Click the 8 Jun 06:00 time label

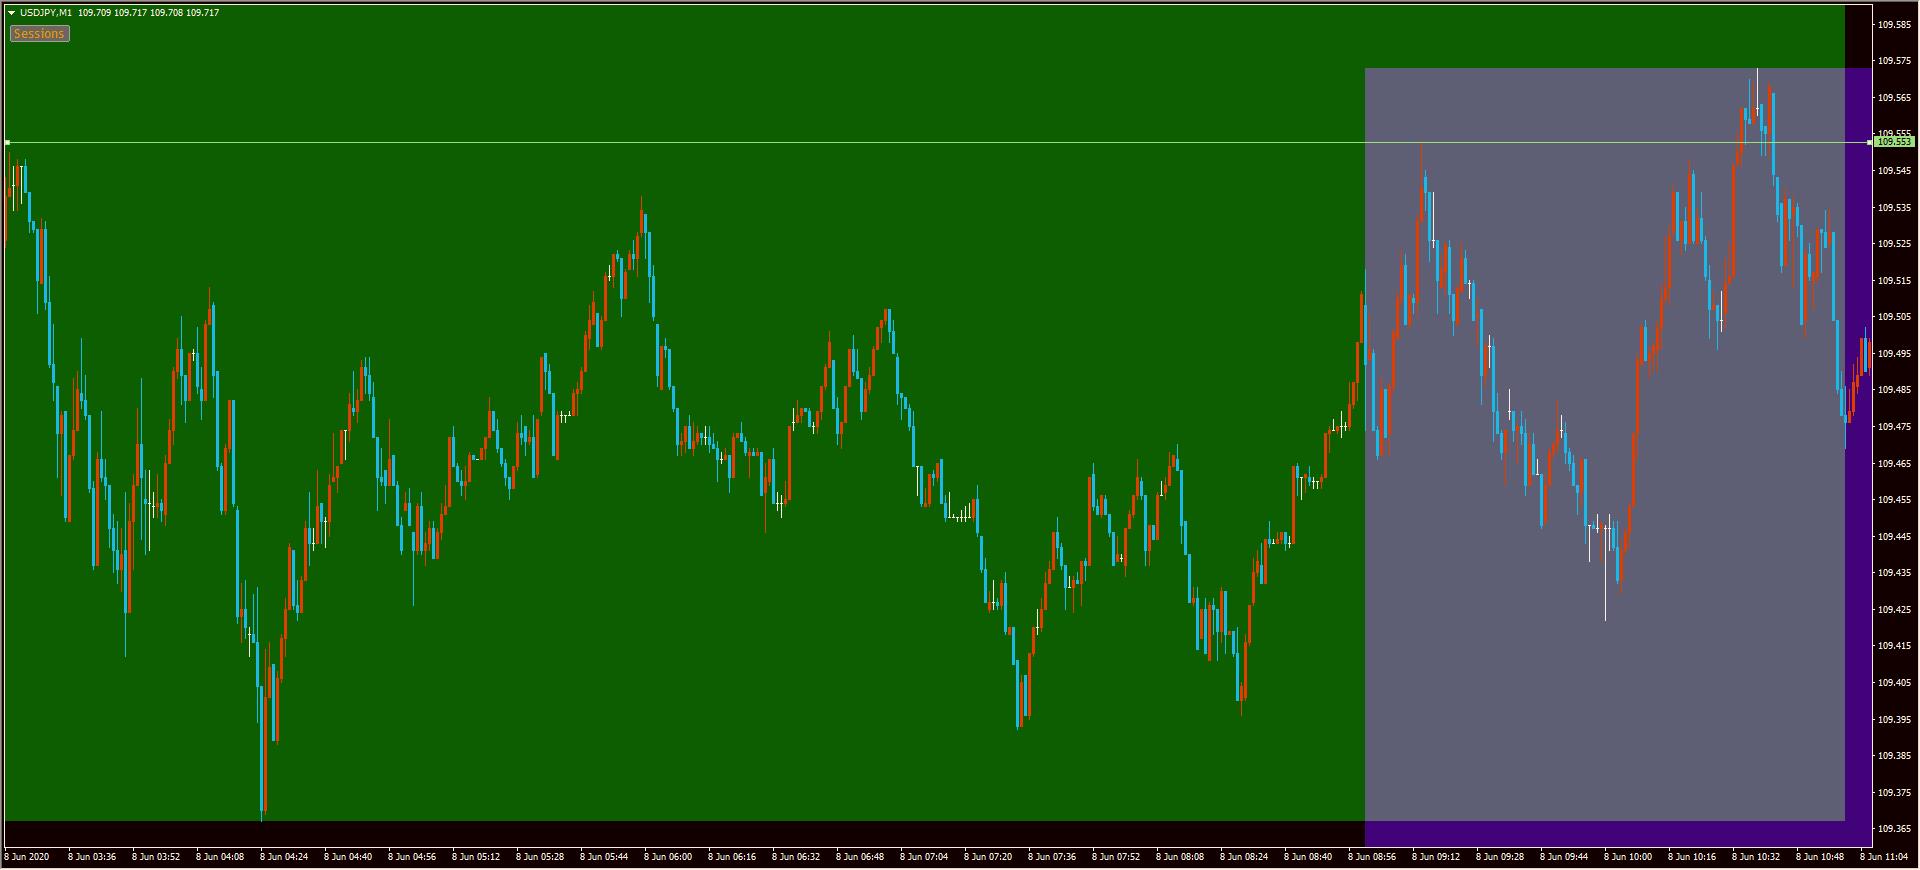[x=667, y=857]
